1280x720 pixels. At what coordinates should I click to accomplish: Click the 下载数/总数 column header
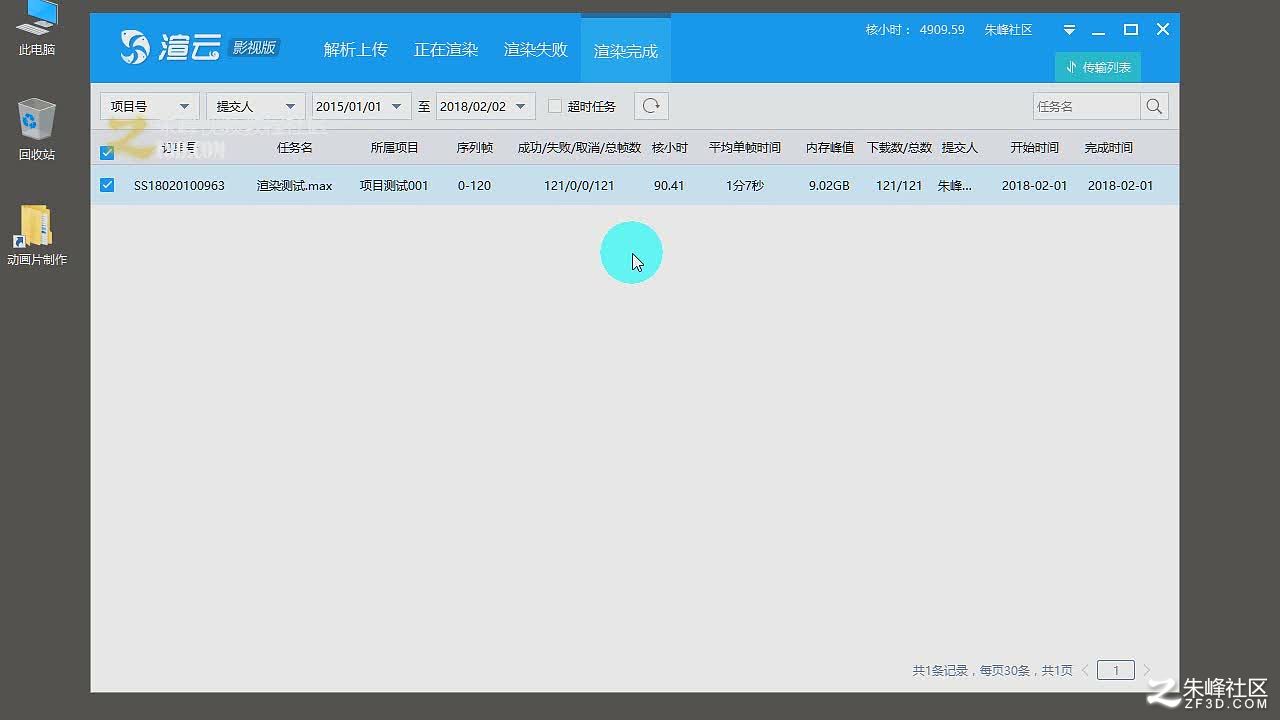coord(900,148)
